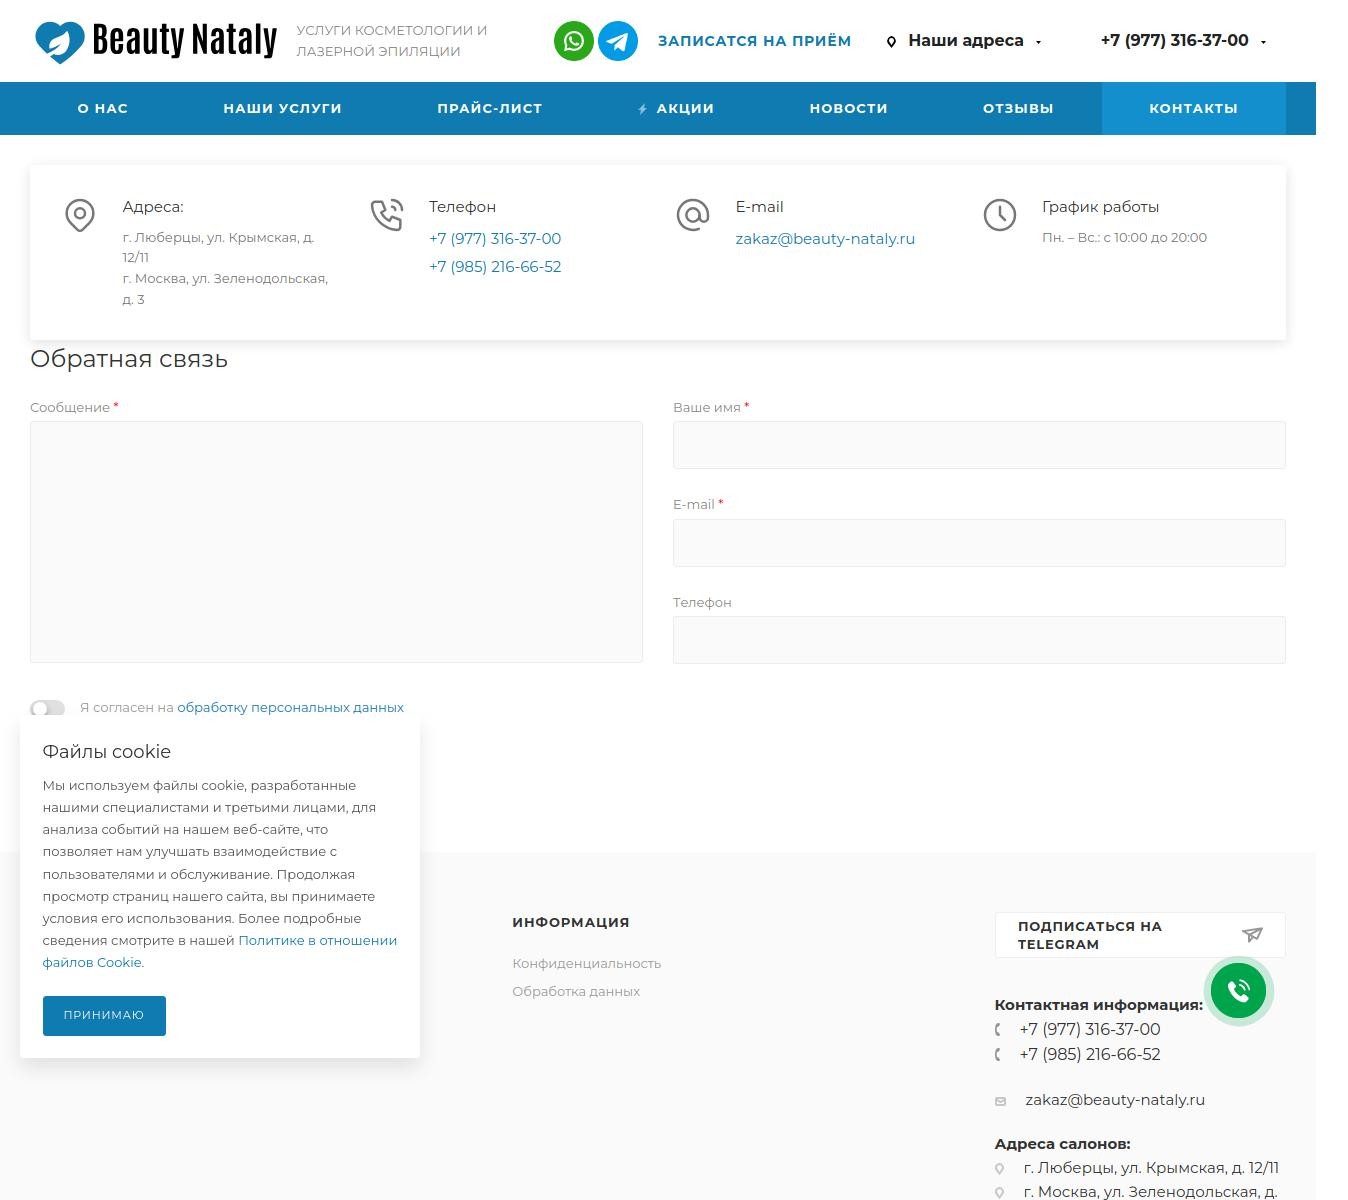Viewport: 1348px width, 1200px height.
Task: Click the clock icon beside График работы
Action: (999, 215)
